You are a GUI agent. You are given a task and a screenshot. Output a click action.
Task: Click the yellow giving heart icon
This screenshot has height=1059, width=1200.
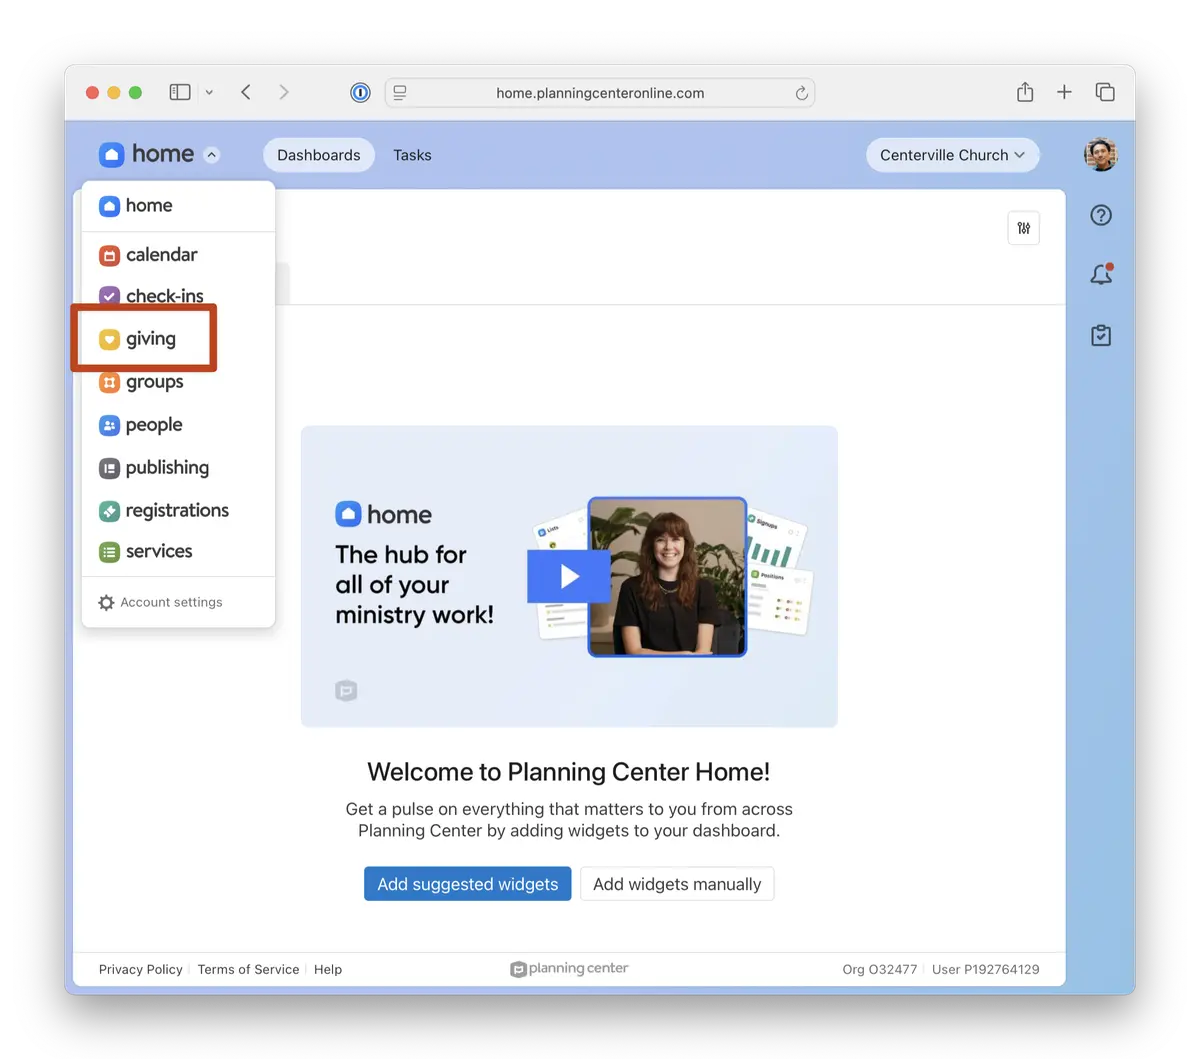(110, 340)
